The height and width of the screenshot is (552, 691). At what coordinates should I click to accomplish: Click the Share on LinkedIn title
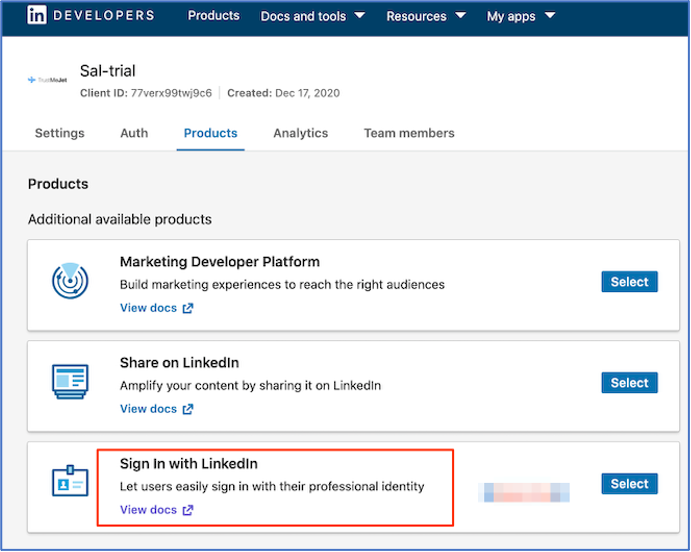pyautogui.click(x=179, y=363)
